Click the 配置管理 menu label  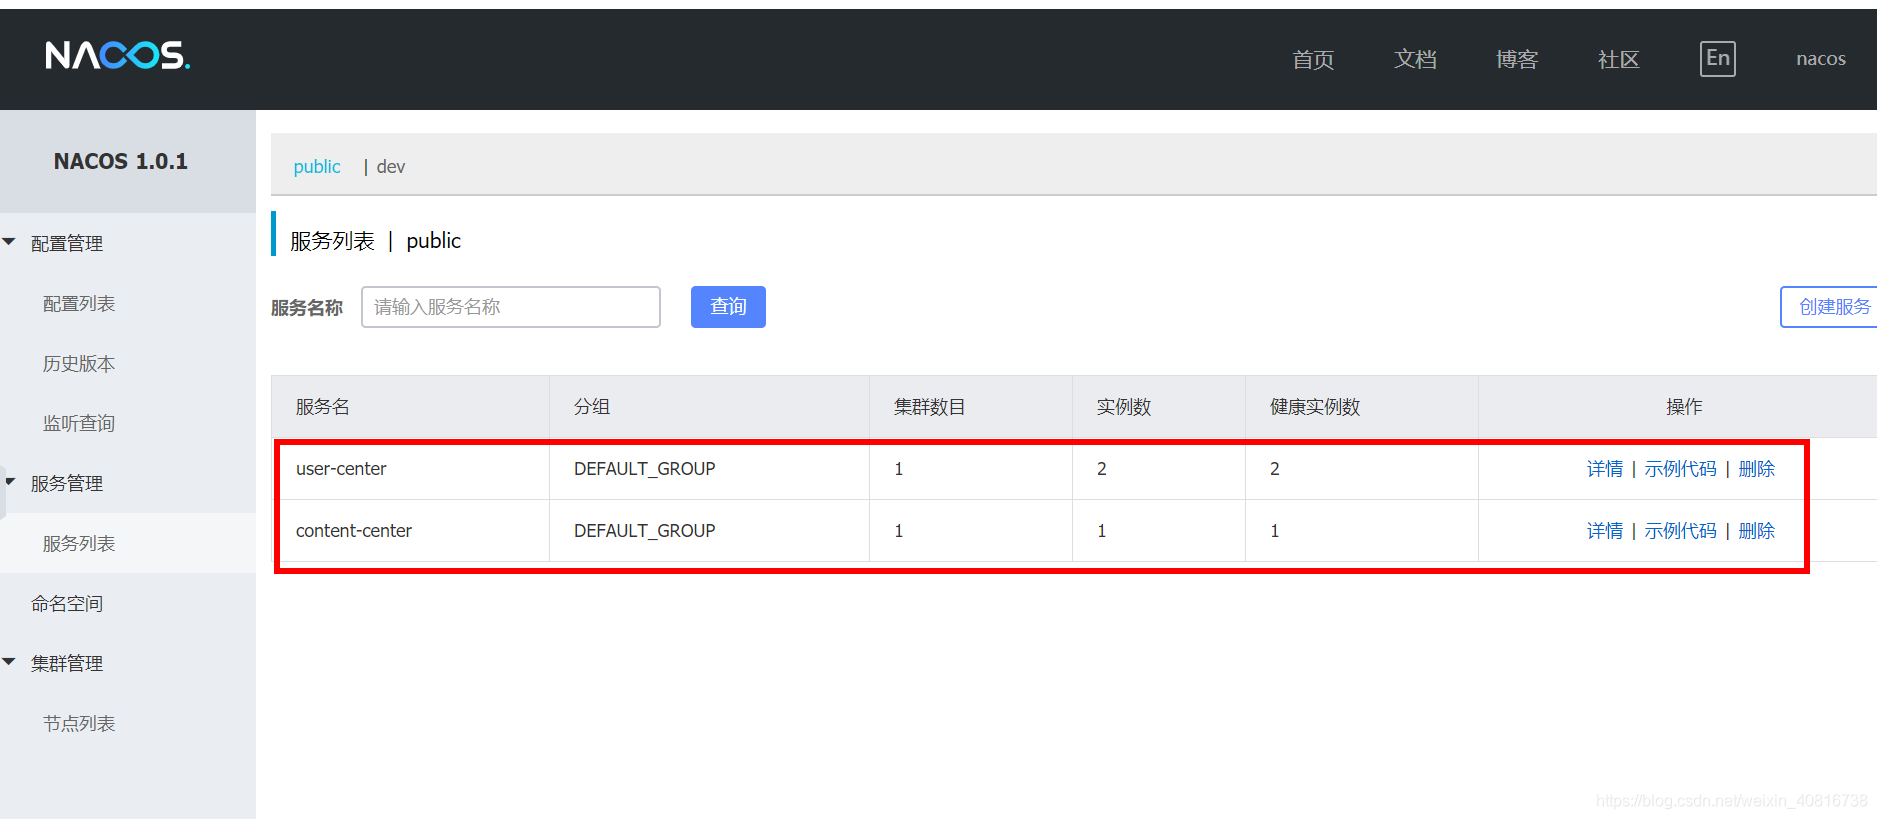(67, 243)
